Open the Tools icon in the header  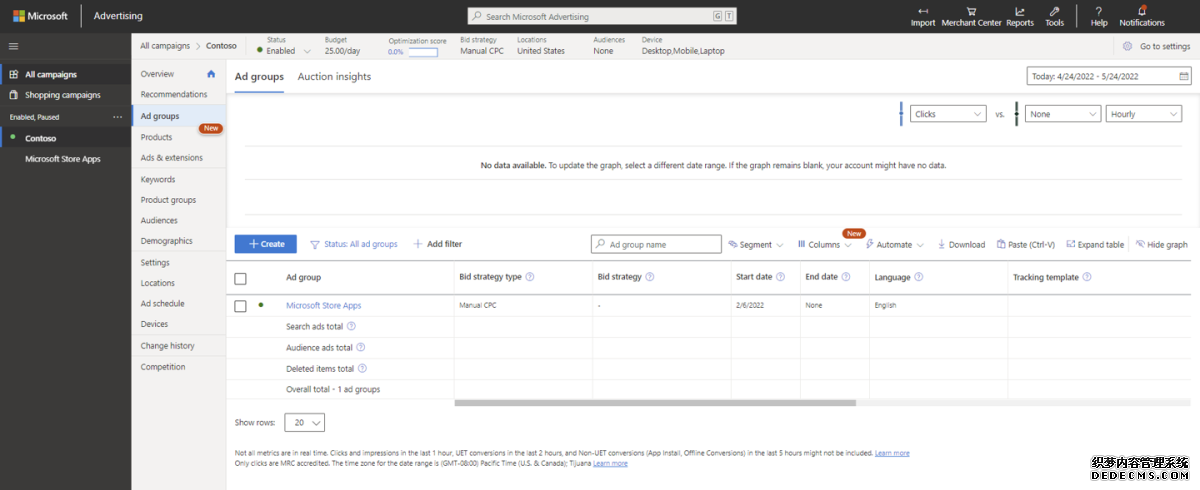pyautogui.click(x=1055, y=11)
